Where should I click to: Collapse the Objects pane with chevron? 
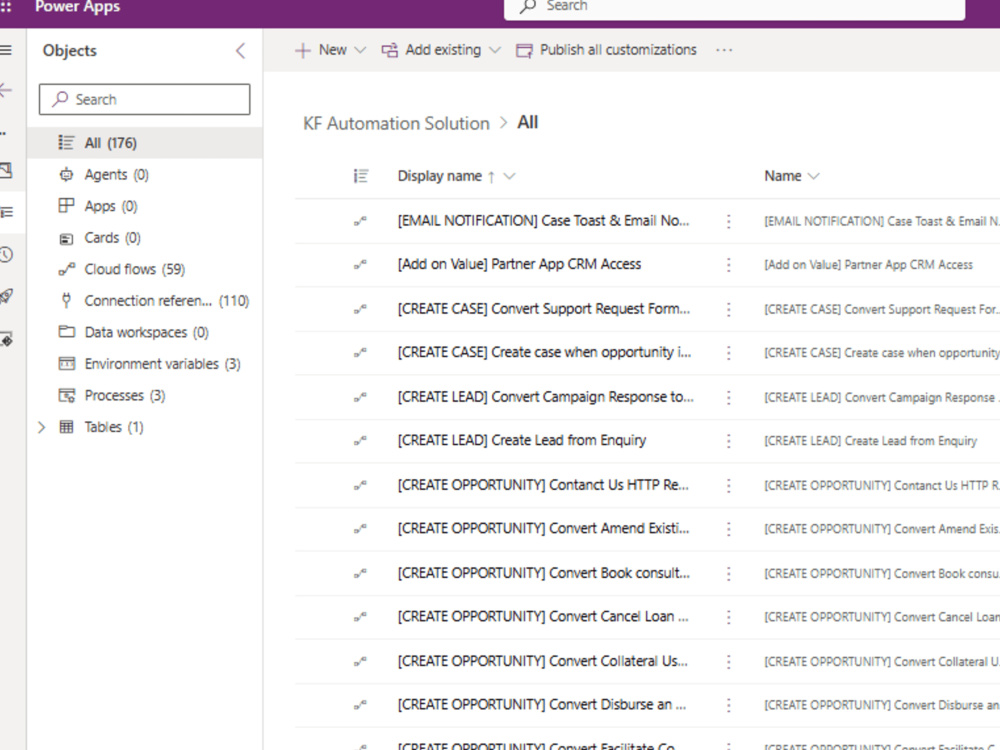240,50
